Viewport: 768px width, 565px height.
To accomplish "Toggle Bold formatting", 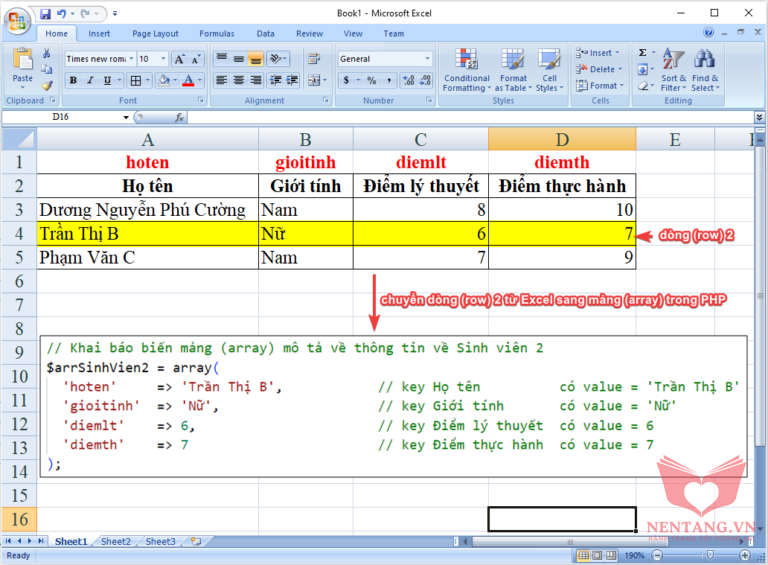I will tap(72, 80).
